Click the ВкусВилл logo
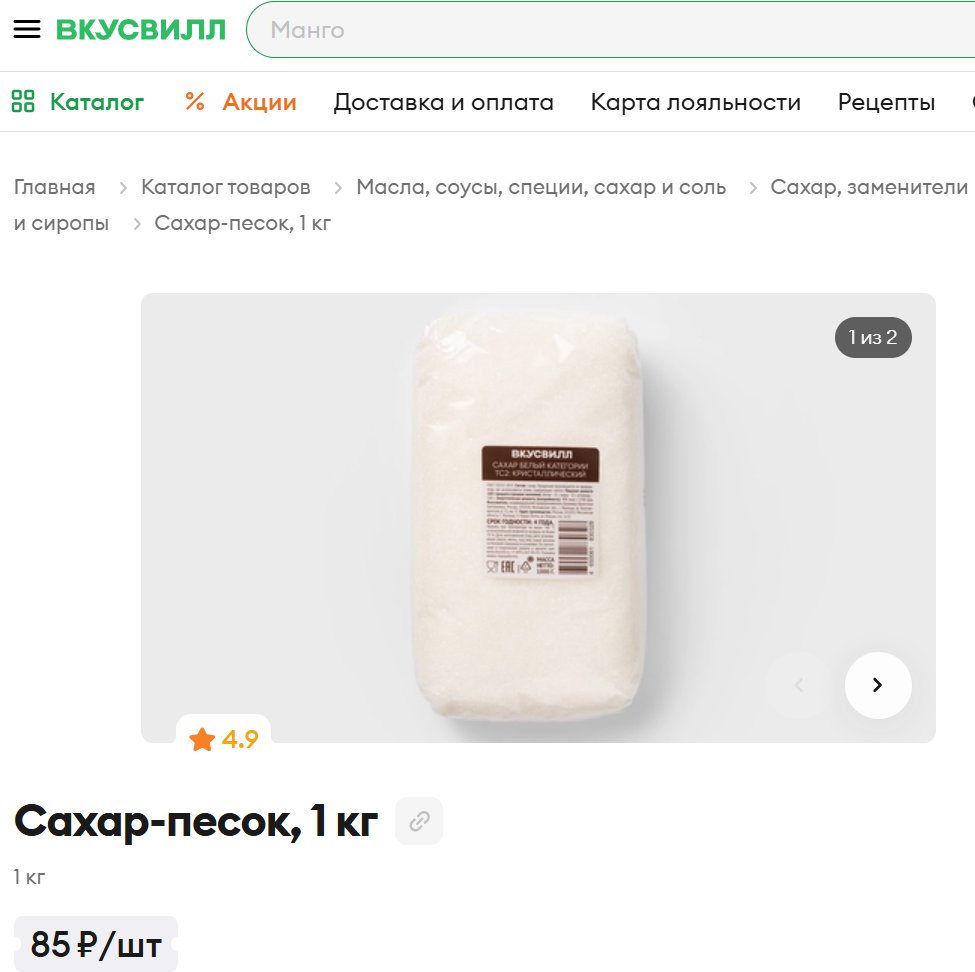The width and height of the screenshot is (975, 972). click(141, 30)
